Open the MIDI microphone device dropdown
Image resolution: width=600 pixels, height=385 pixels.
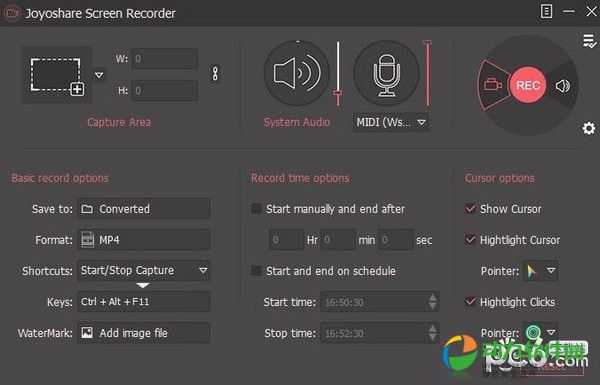click(x=390, y=122)
